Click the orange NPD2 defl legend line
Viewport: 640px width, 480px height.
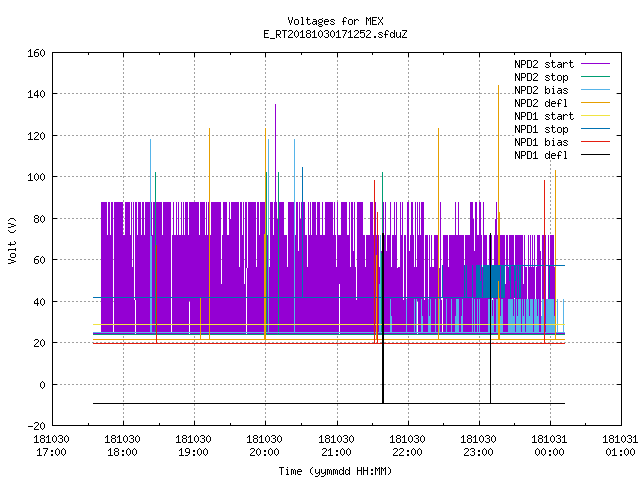click(595, 103)
